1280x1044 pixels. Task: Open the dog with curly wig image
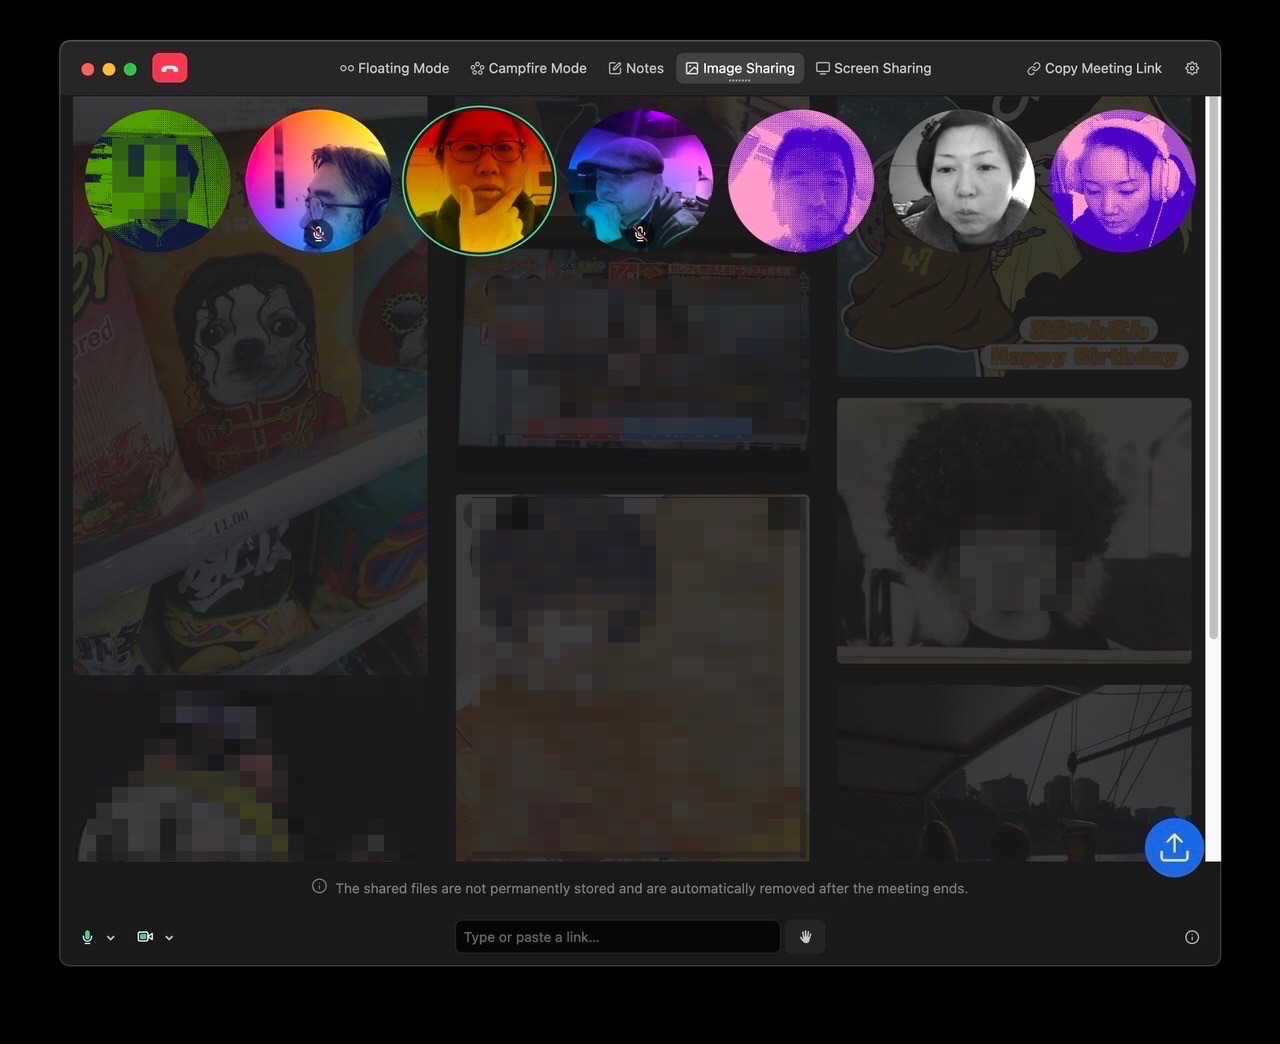[x=250, y=386]
